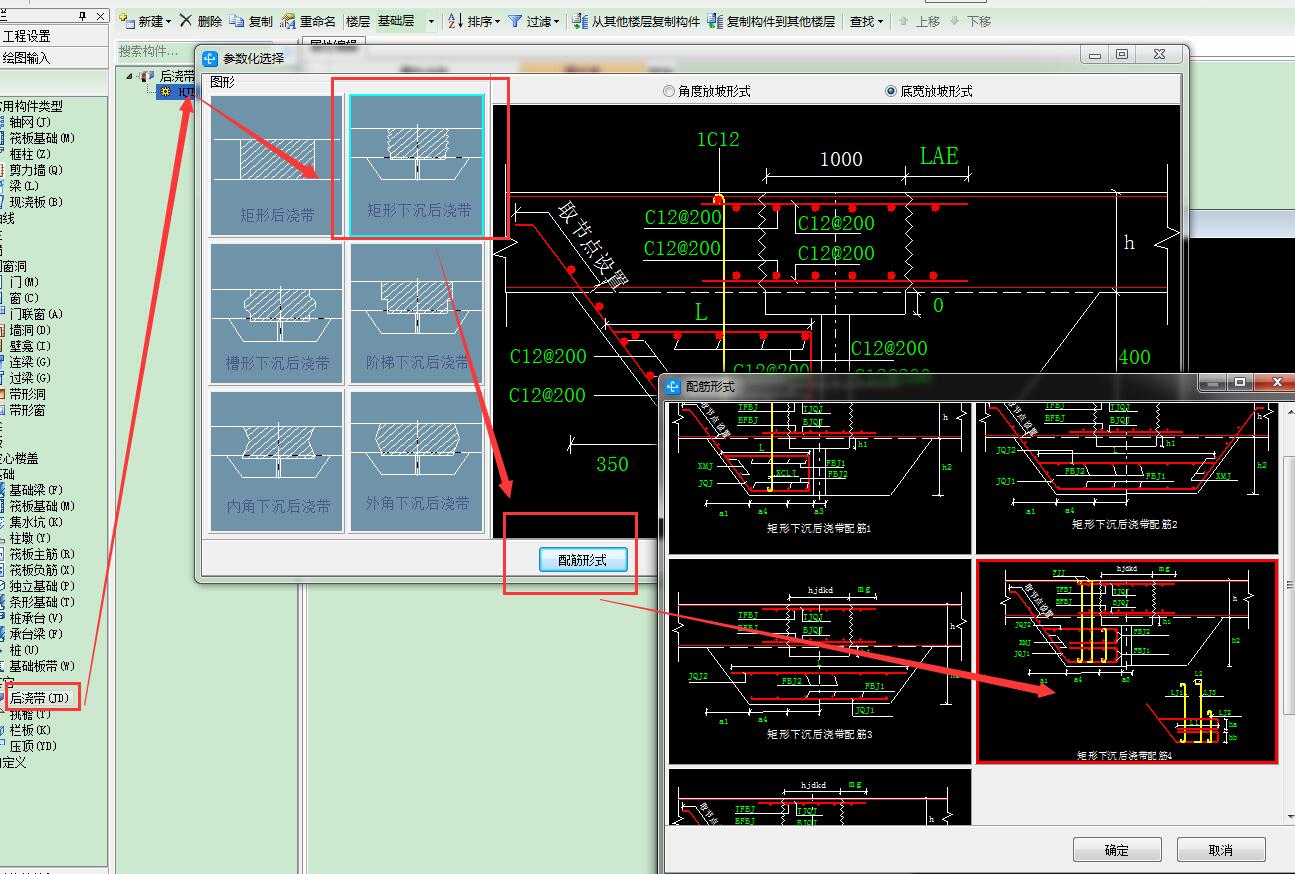Choose 矩形下沉后浇带配筋1 diagram

click(820, 478)
